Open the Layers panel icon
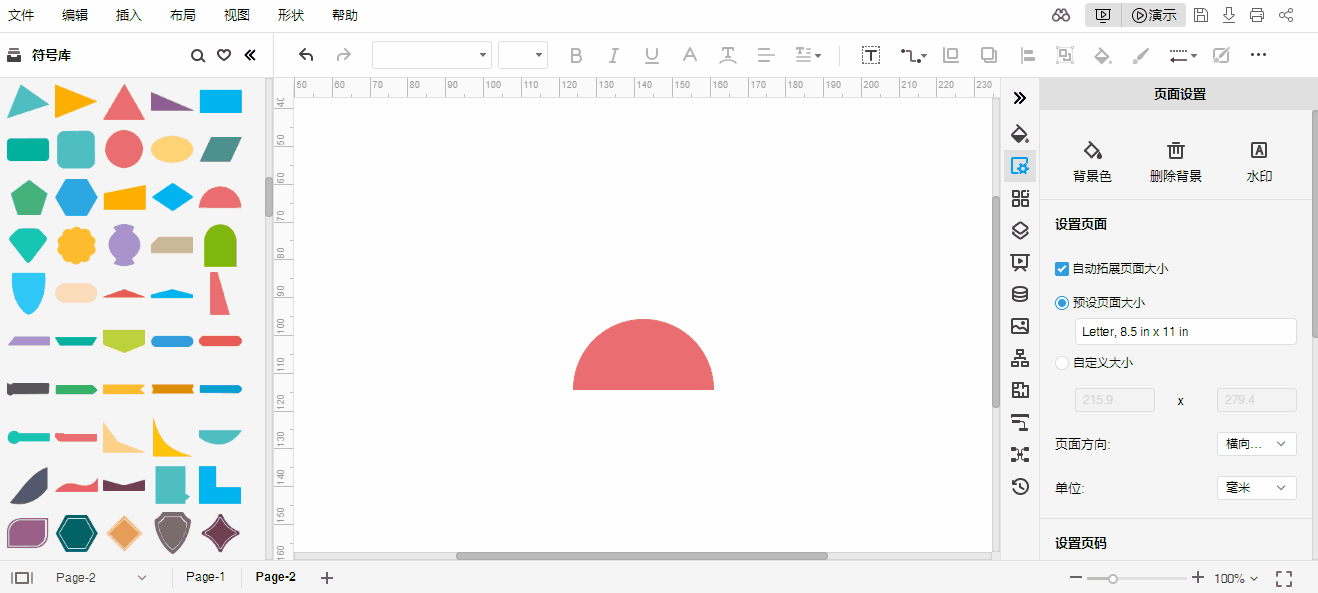Image resolution: width=1318 pixels, height=593 pixels. tap(1020, 230)
